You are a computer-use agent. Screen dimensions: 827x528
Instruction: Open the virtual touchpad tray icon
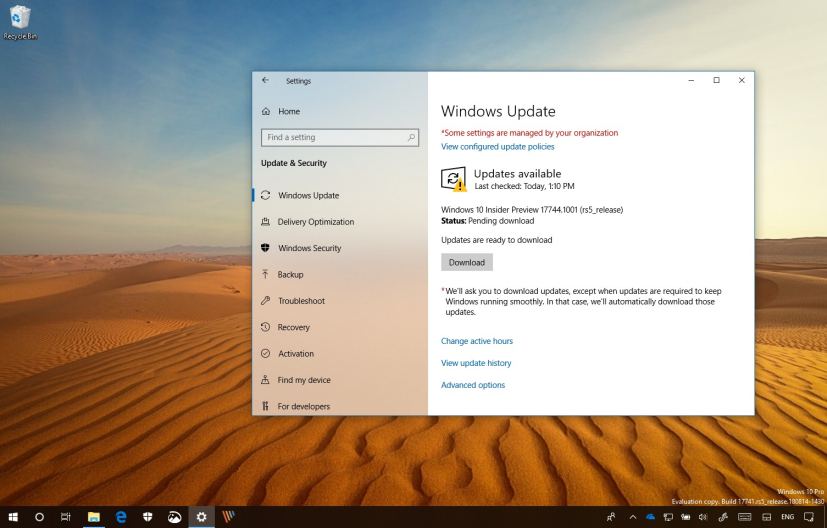click(767, 517)
